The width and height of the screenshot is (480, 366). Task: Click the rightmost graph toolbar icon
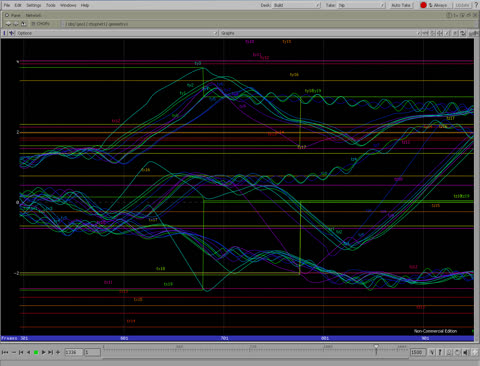tap(473, 33)
